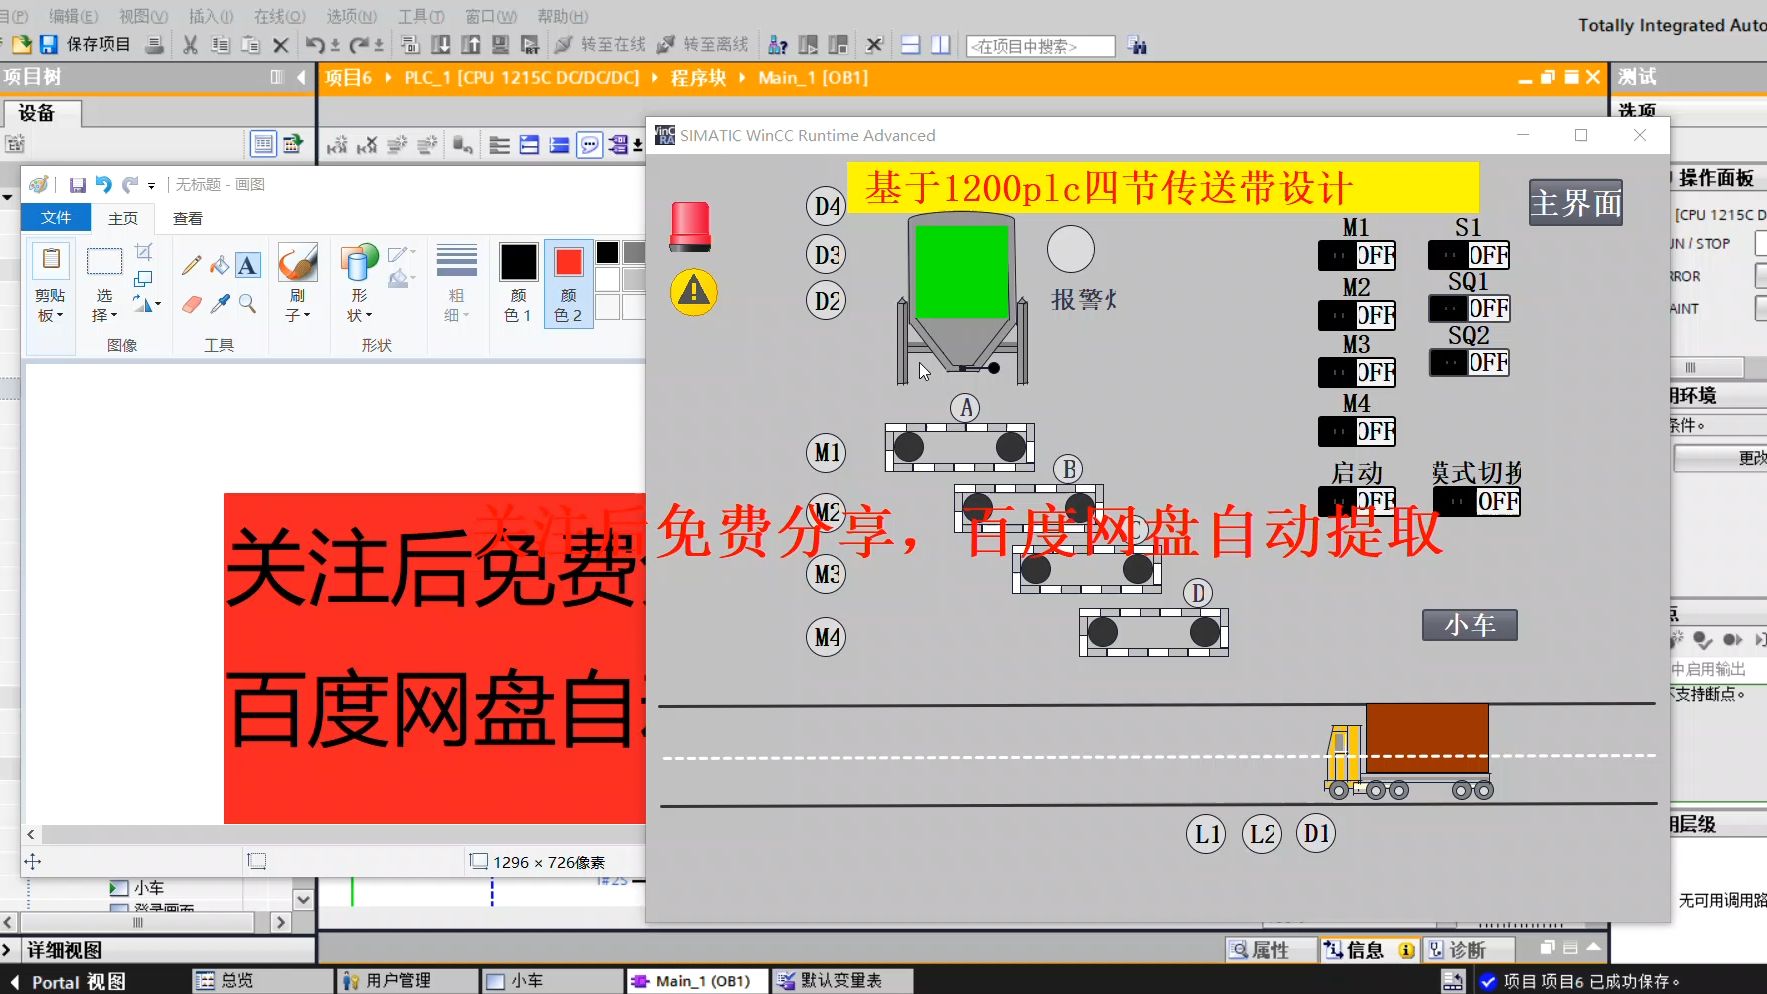The image size is (1767, 994).
Task: Toggle the M4 OFF switch
Action: (x=1357, y=431)
